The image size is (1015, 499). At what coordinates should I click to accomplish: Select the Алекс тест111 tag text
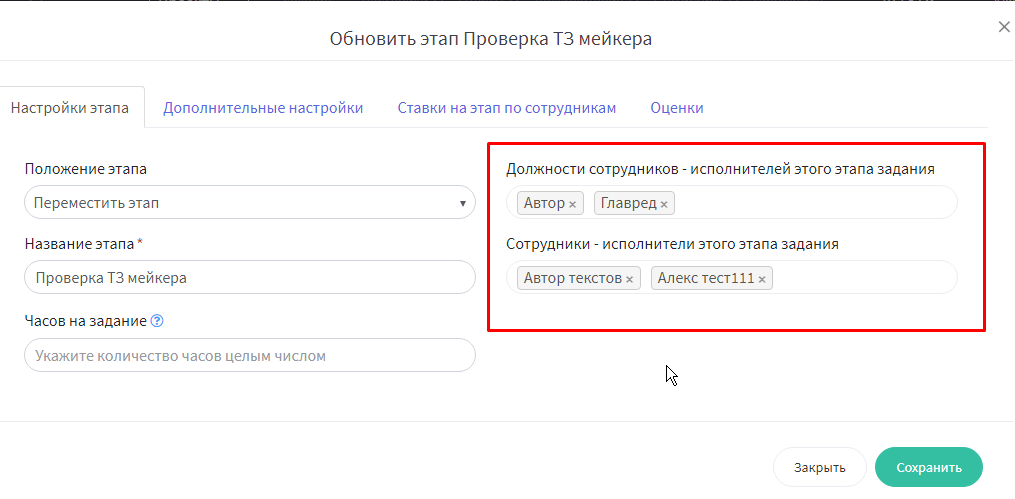pyautogui.click(x=706, y=278)
